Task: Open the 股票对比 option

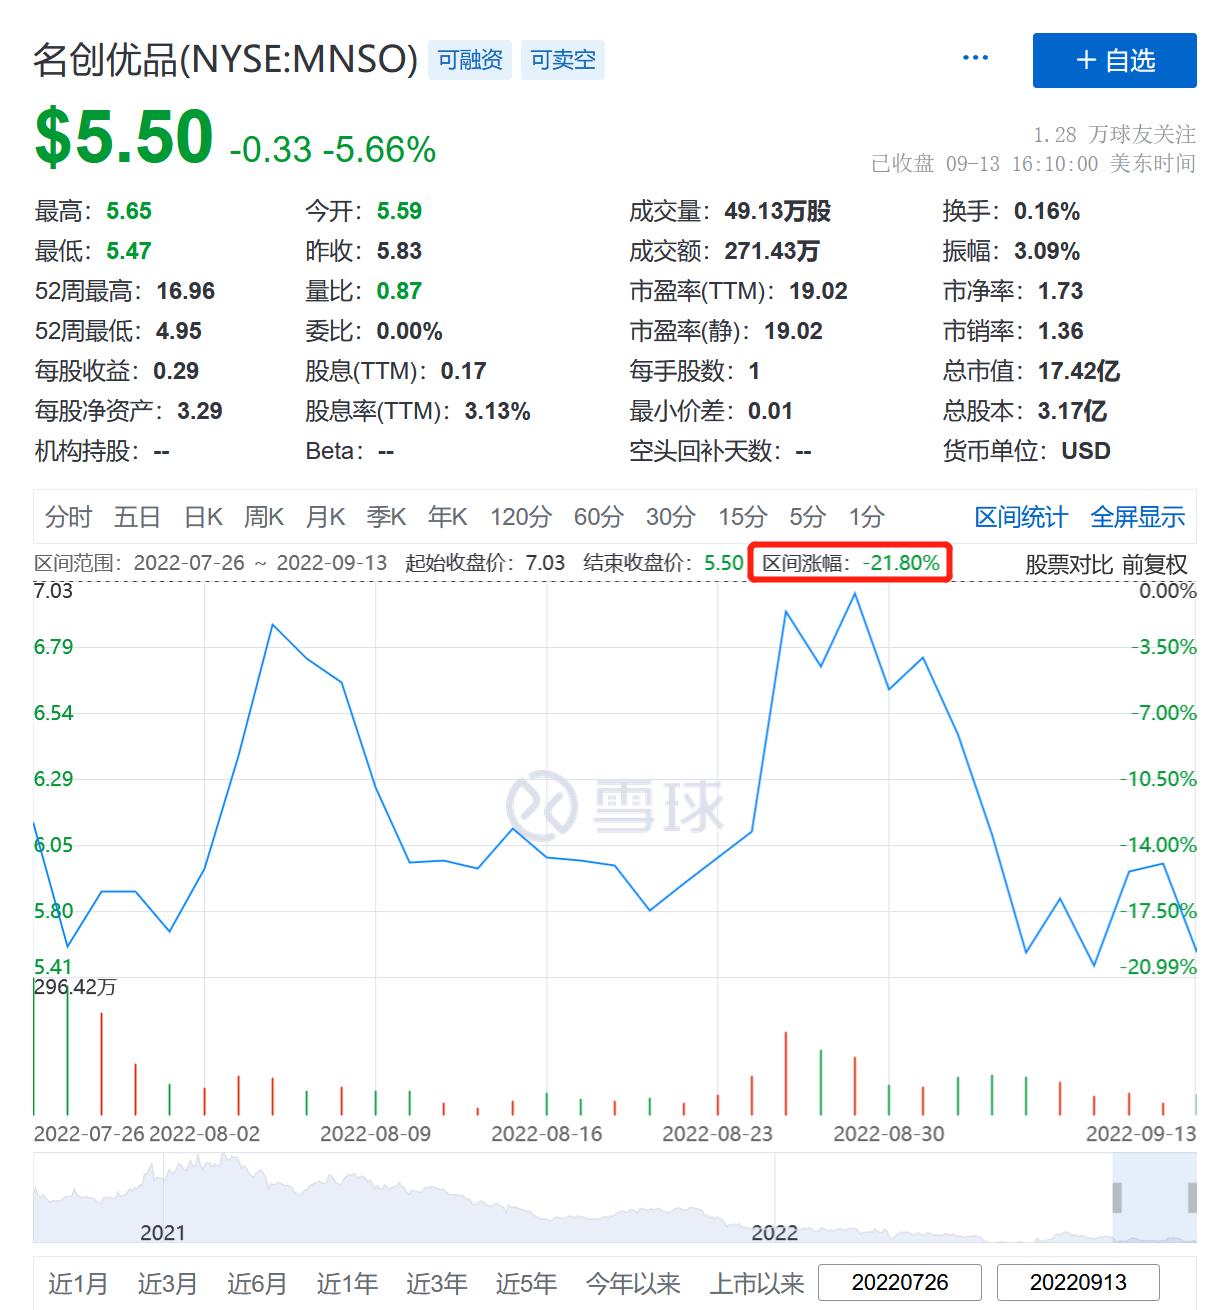Action: pyautogui.click(x=1068, y=564)
